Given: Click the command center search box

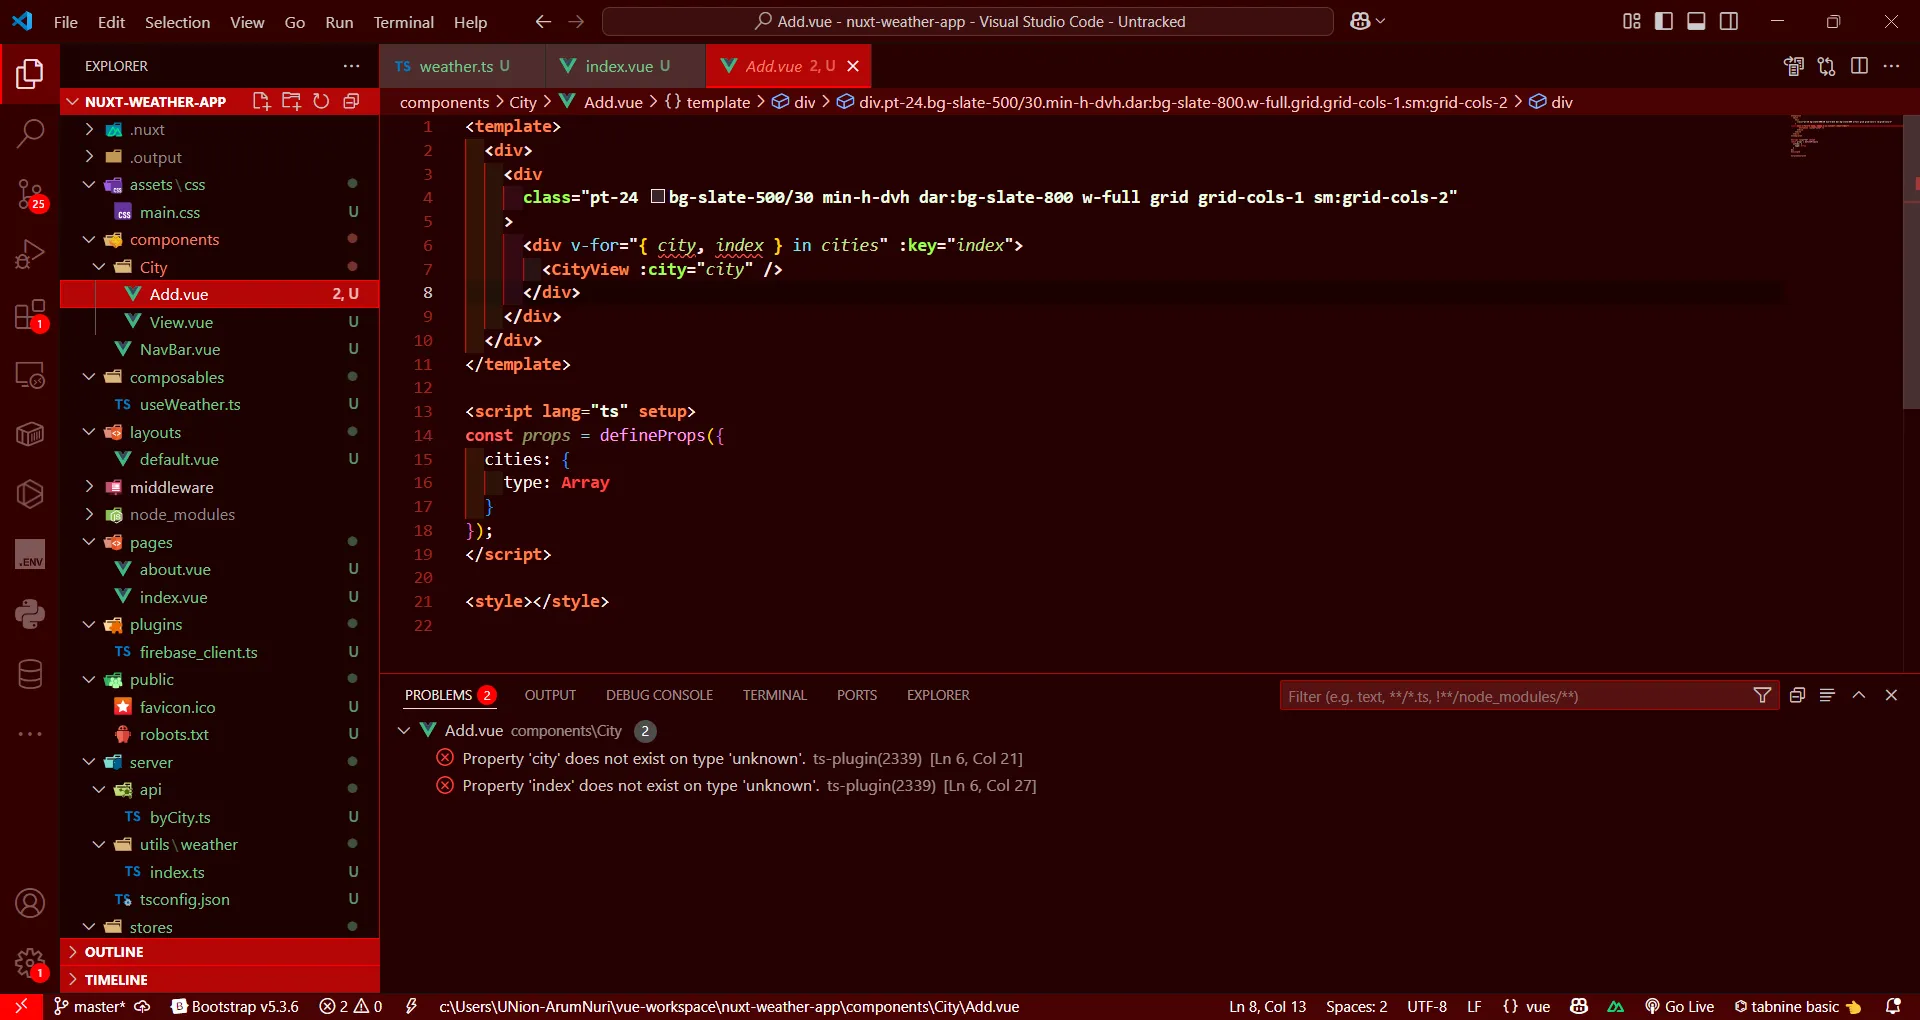Looking at the screenshot, I should [968, 21].
